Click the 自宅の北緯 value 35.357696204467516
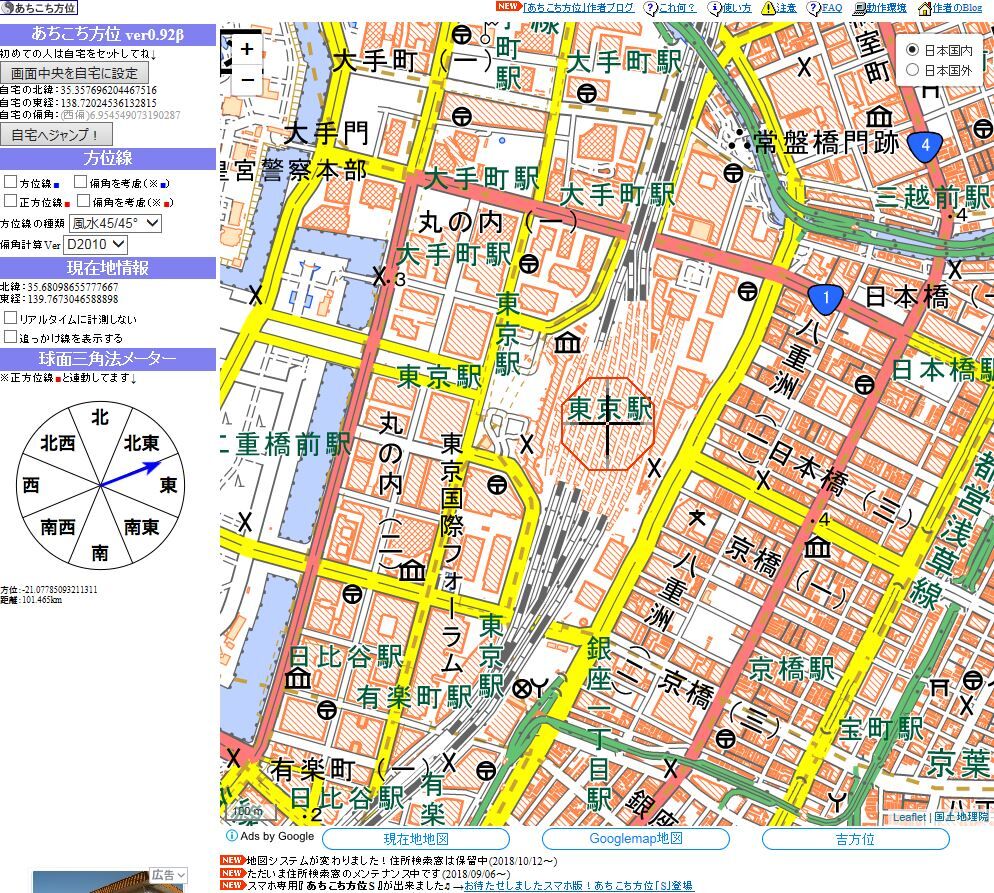 [108, 90]
